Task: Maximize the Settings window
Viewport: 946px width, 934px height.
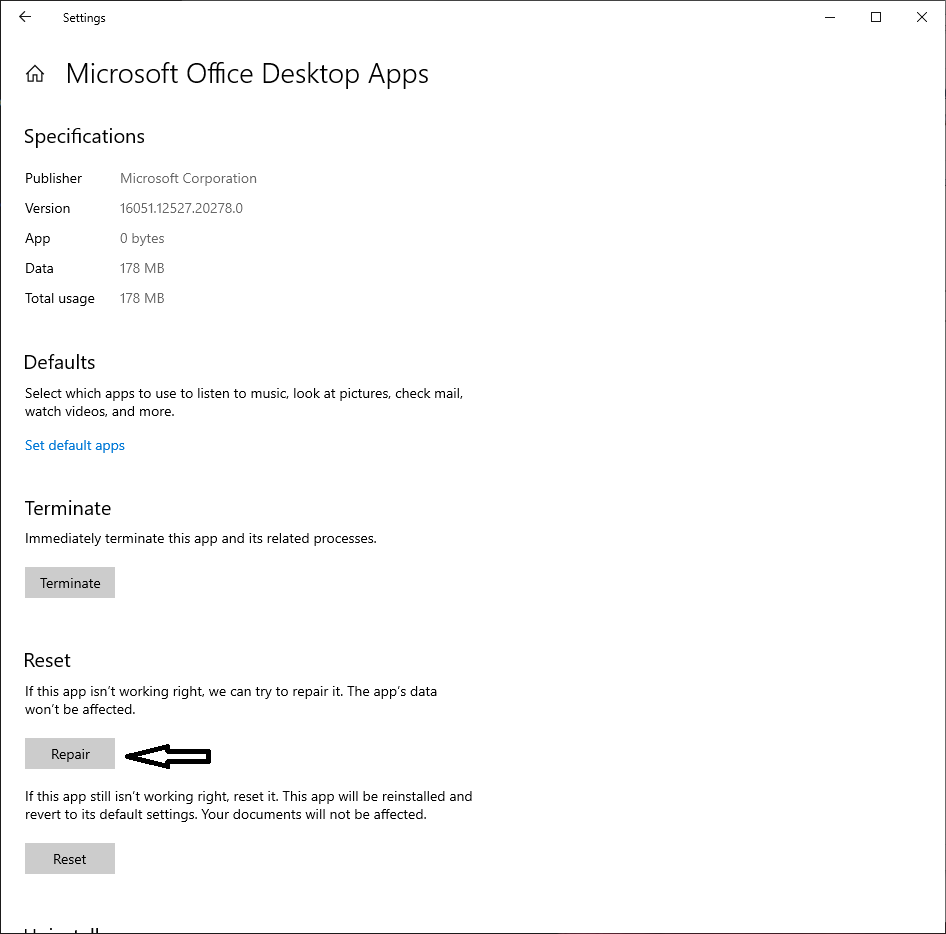Action: pyautogui.click(x=876, y=17)
